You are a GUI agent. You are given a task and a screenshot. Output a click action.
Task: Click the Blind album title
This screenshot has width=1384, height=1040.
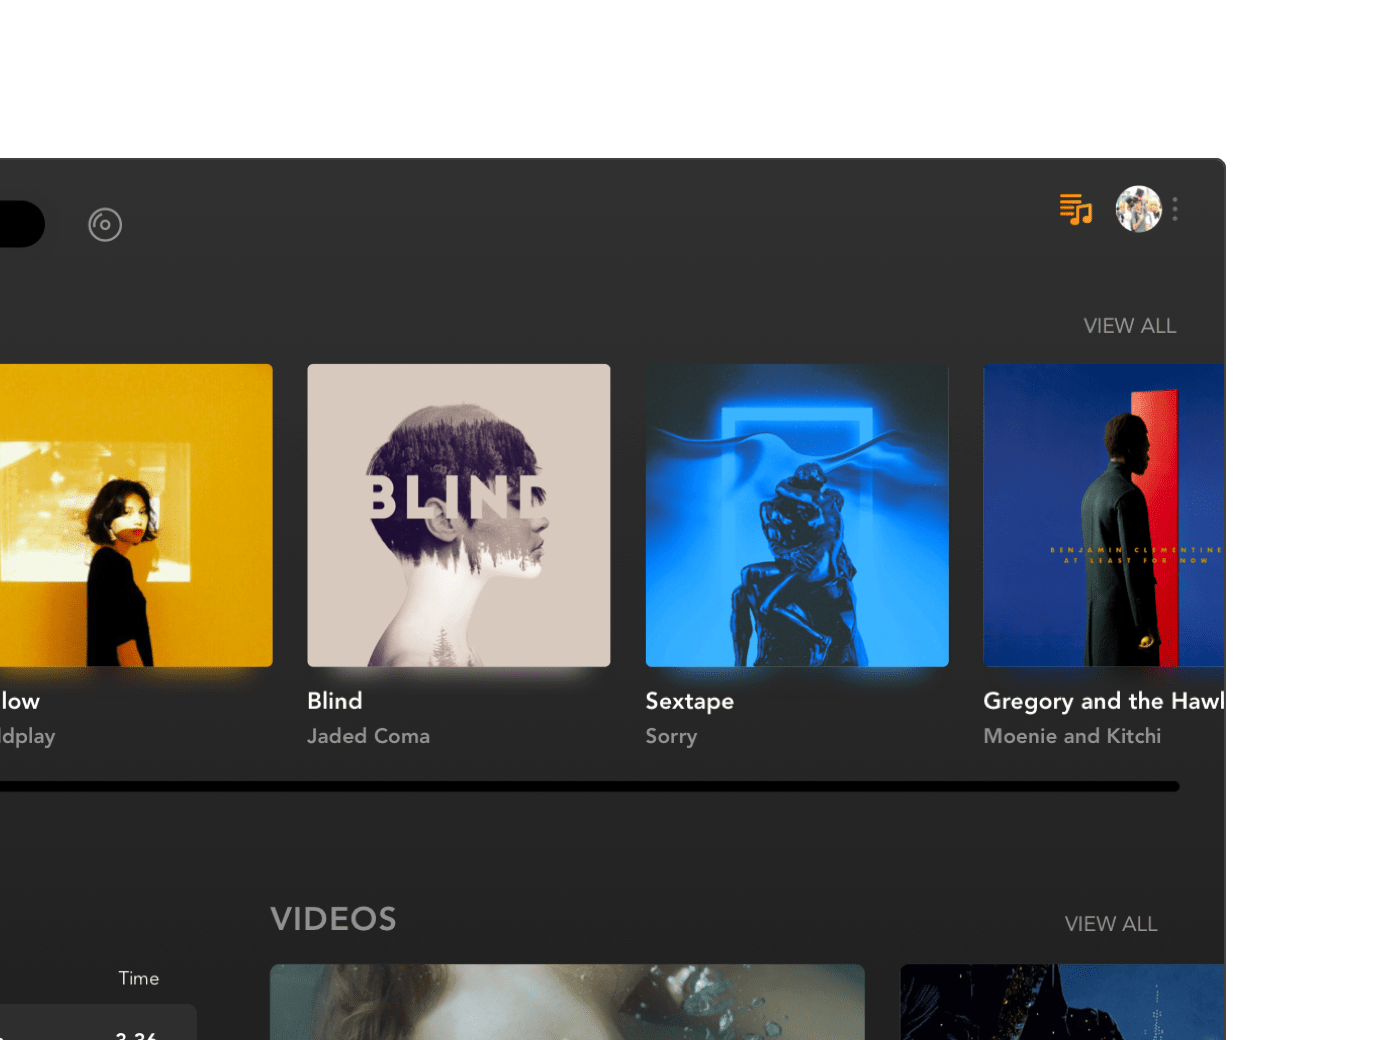click(335, 701)
